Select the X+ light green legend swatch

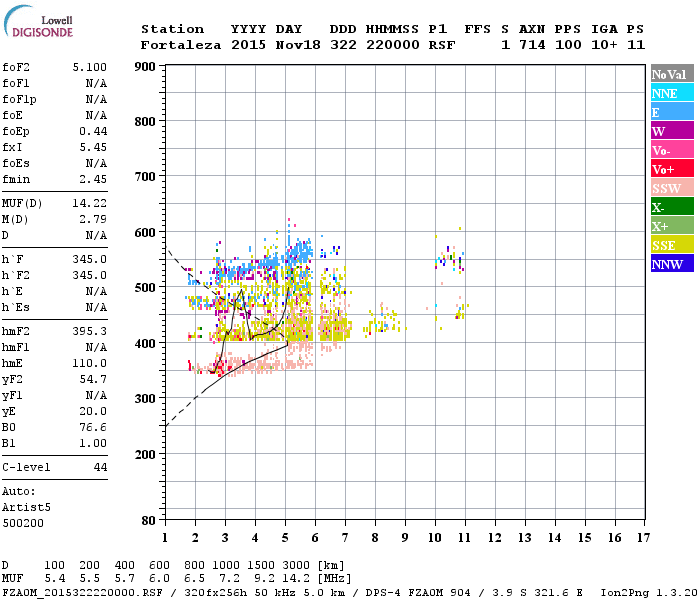[x=672, y=225]
